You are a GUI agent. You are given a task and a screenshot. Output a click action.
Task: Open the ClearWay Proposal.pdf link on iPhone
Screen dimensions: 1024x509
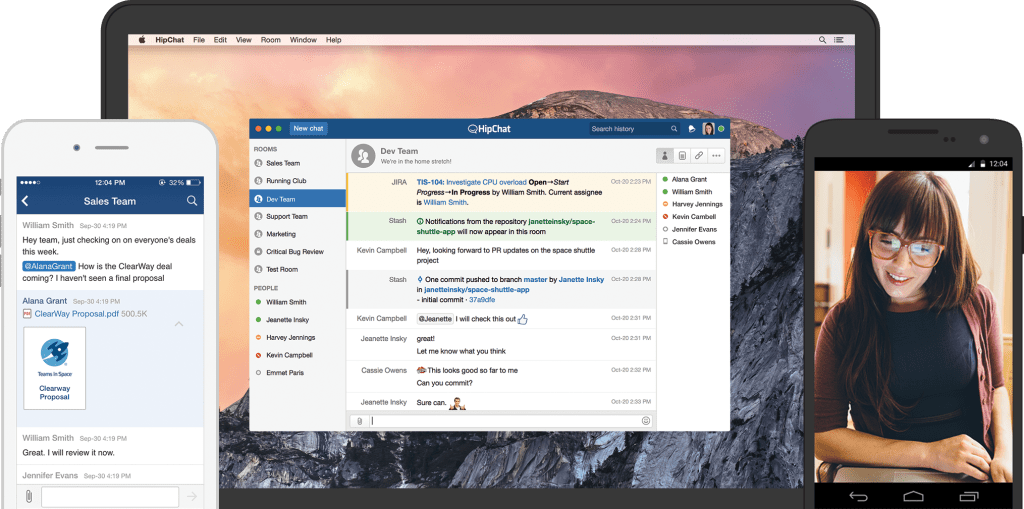pyautogui.click(x=76, y=314)
